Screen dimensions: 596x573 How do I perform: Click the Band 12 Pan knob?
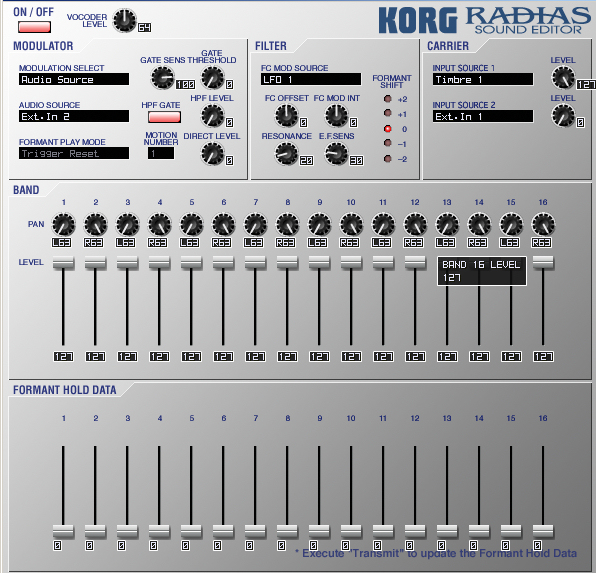point(415,224)
